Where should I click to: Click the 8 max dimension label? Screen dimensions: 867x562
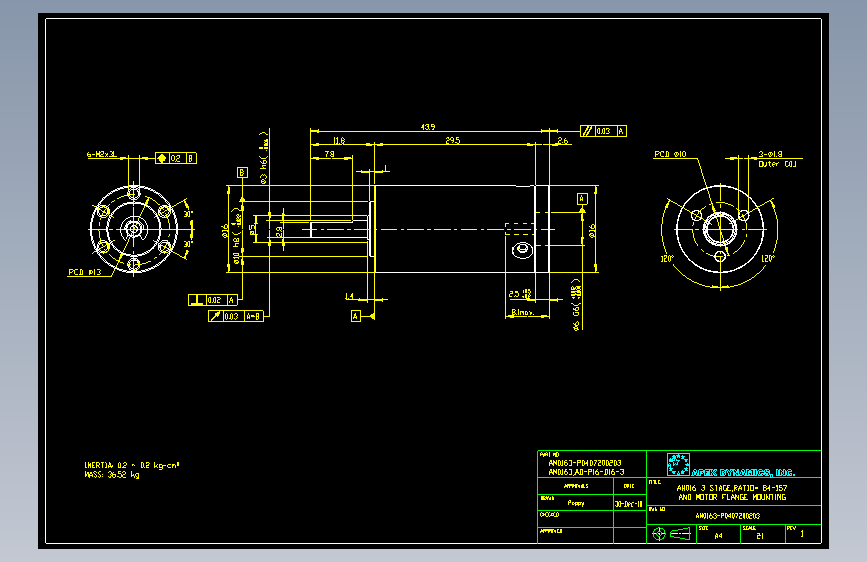pyautogui.click(x=523, y=313)
